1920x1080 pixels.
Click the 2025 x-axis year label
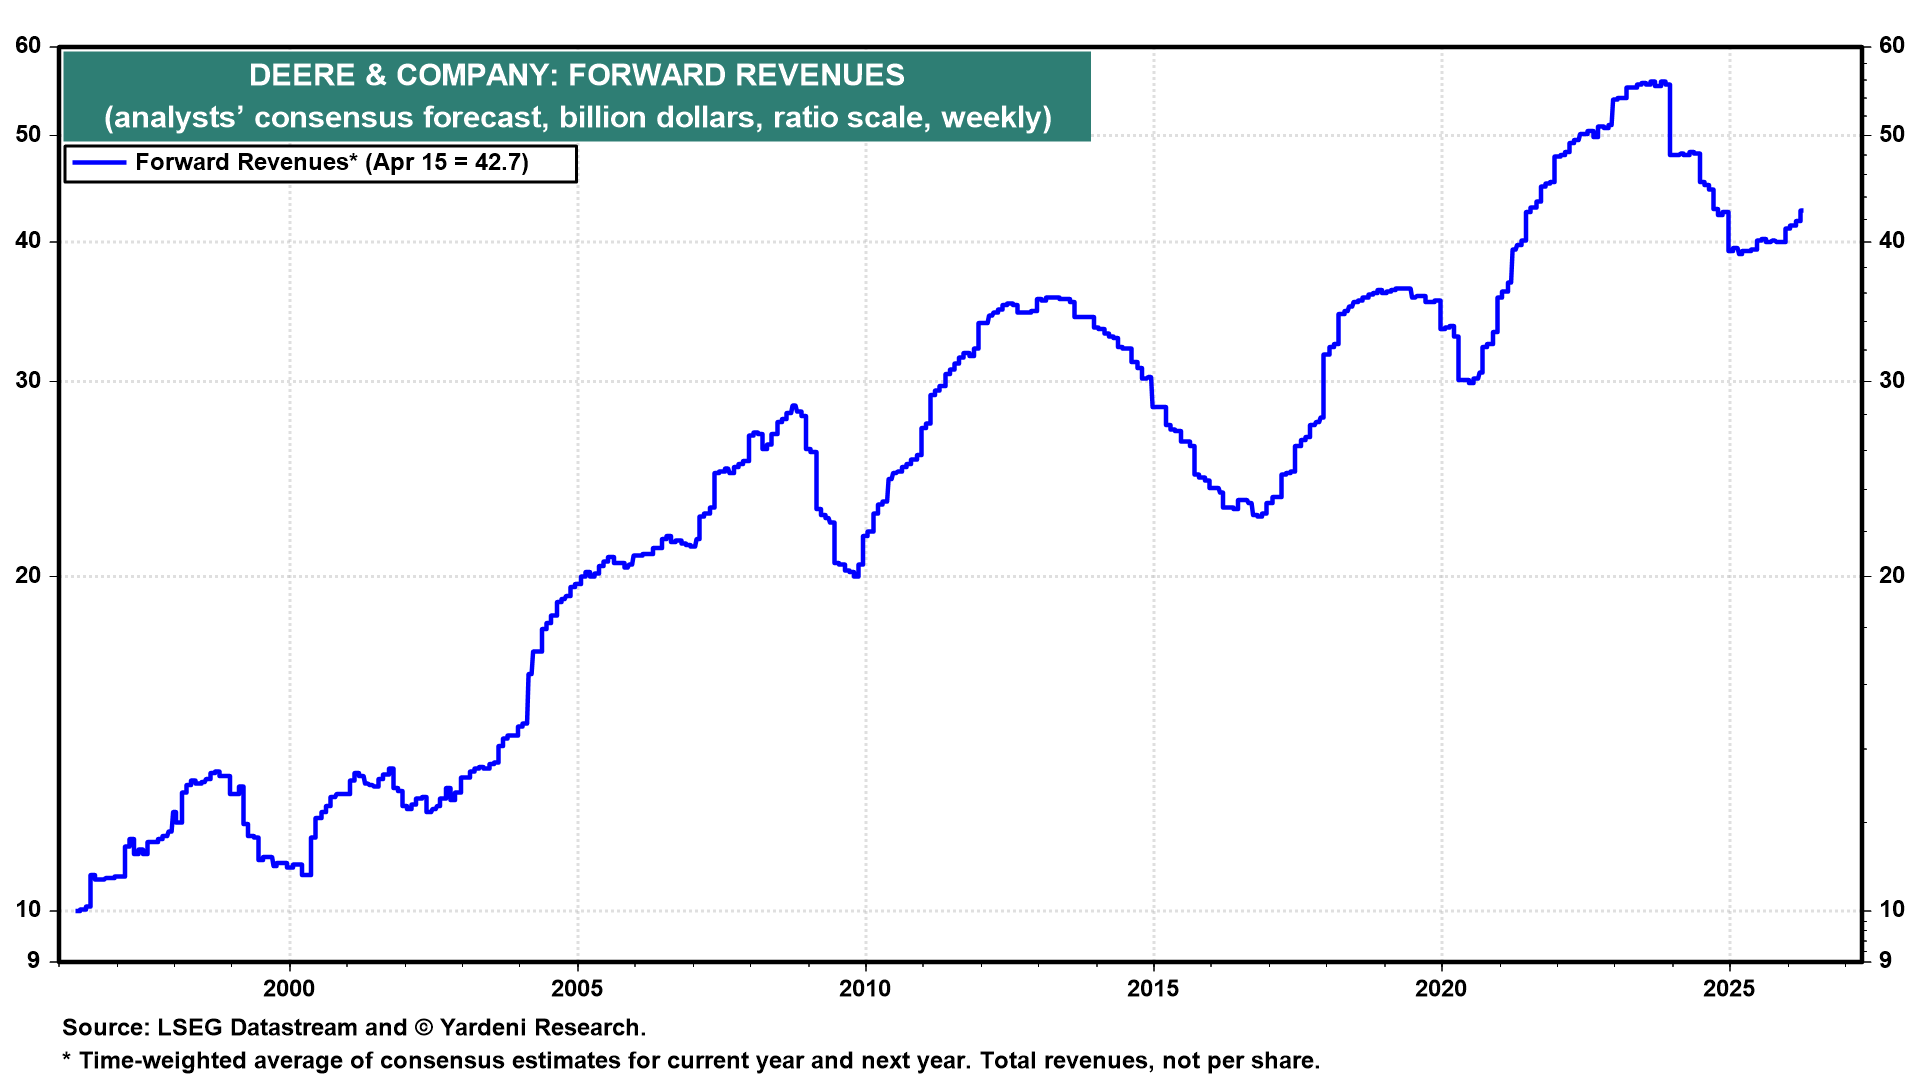[x=1729, y=989]
